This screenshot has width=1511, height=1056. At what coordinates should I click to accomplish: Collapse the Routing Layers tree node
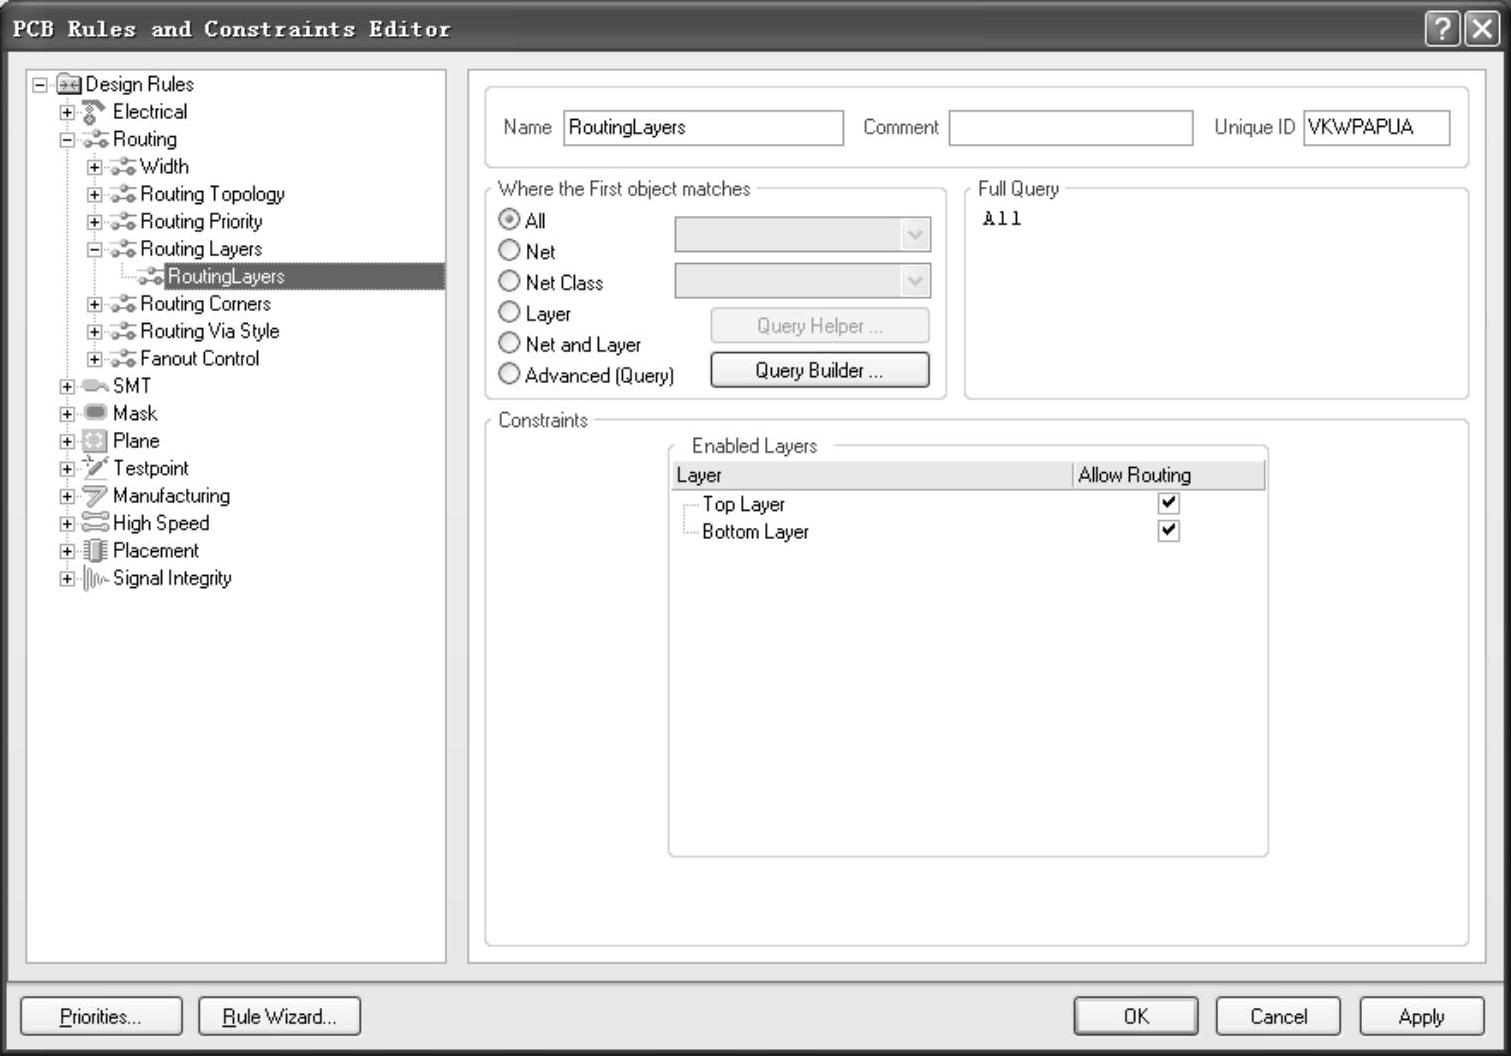pos(94,249)
